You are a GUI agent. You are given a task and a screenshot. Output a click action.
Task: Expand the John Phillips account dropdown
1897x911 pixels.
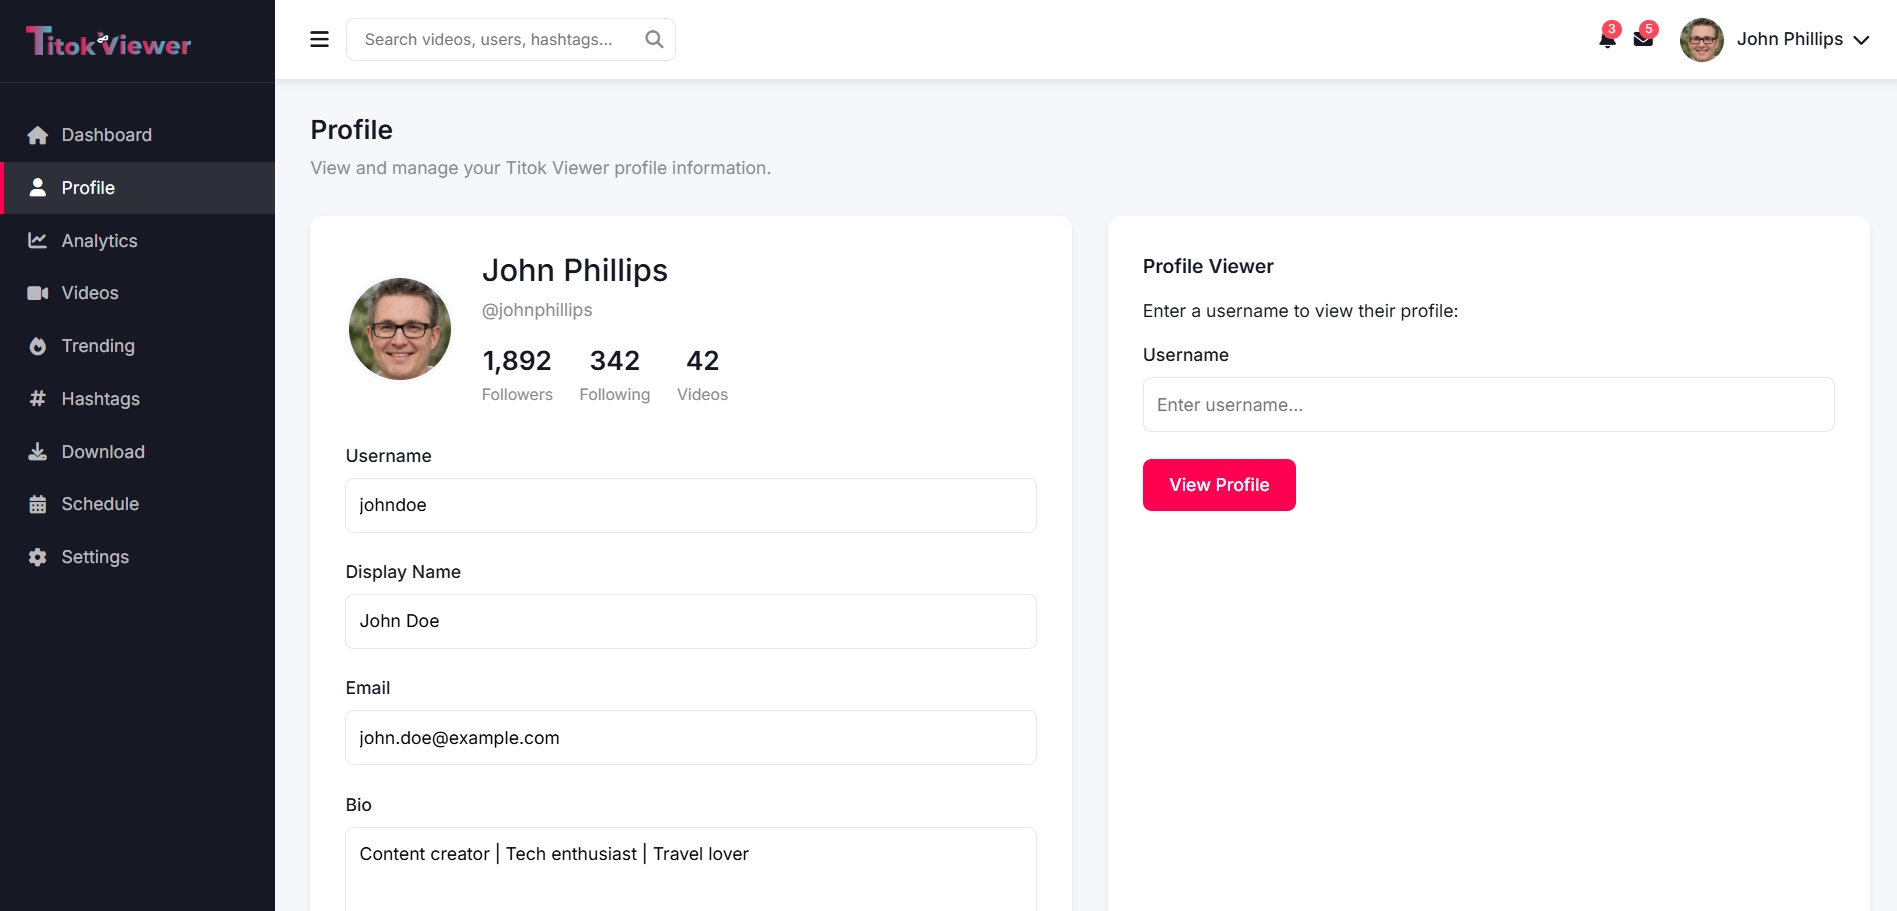(x=1790, y=39)
